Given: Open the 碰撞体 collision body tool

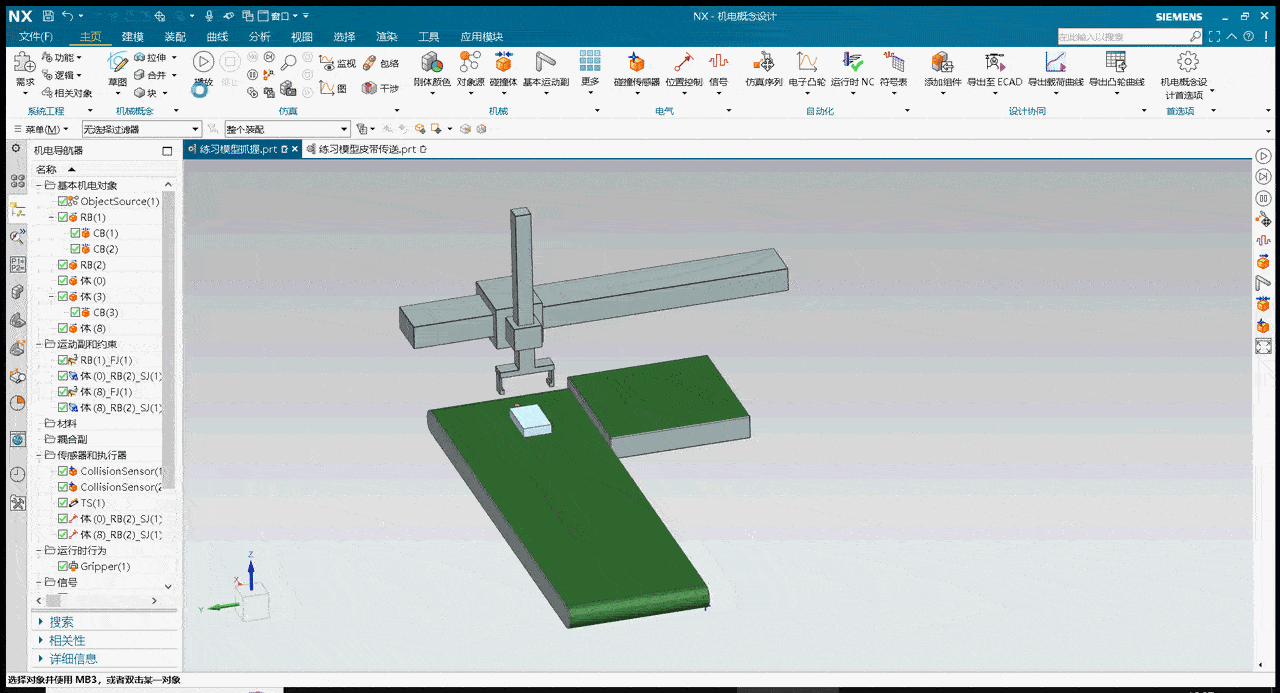Looking at the screenshot, I should 503,67.
